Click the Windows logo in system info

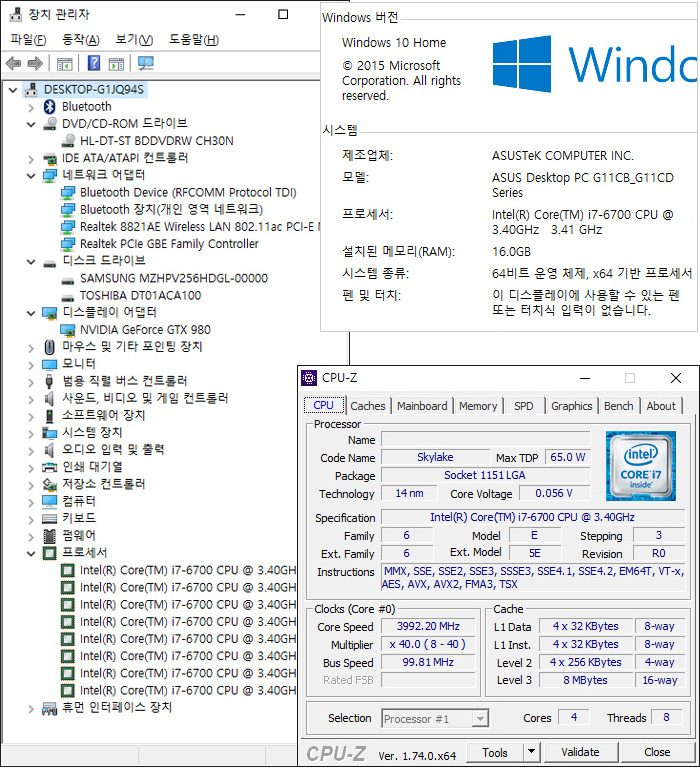coord(521,64)
